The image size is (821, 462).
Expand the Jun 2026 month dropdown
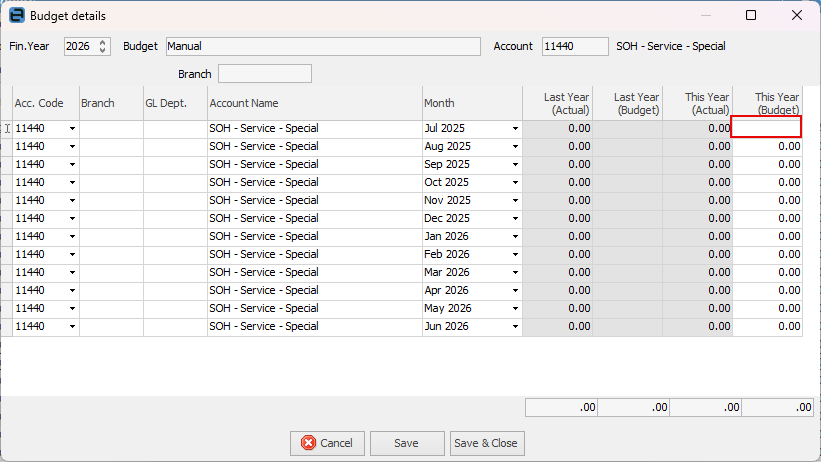516,327
